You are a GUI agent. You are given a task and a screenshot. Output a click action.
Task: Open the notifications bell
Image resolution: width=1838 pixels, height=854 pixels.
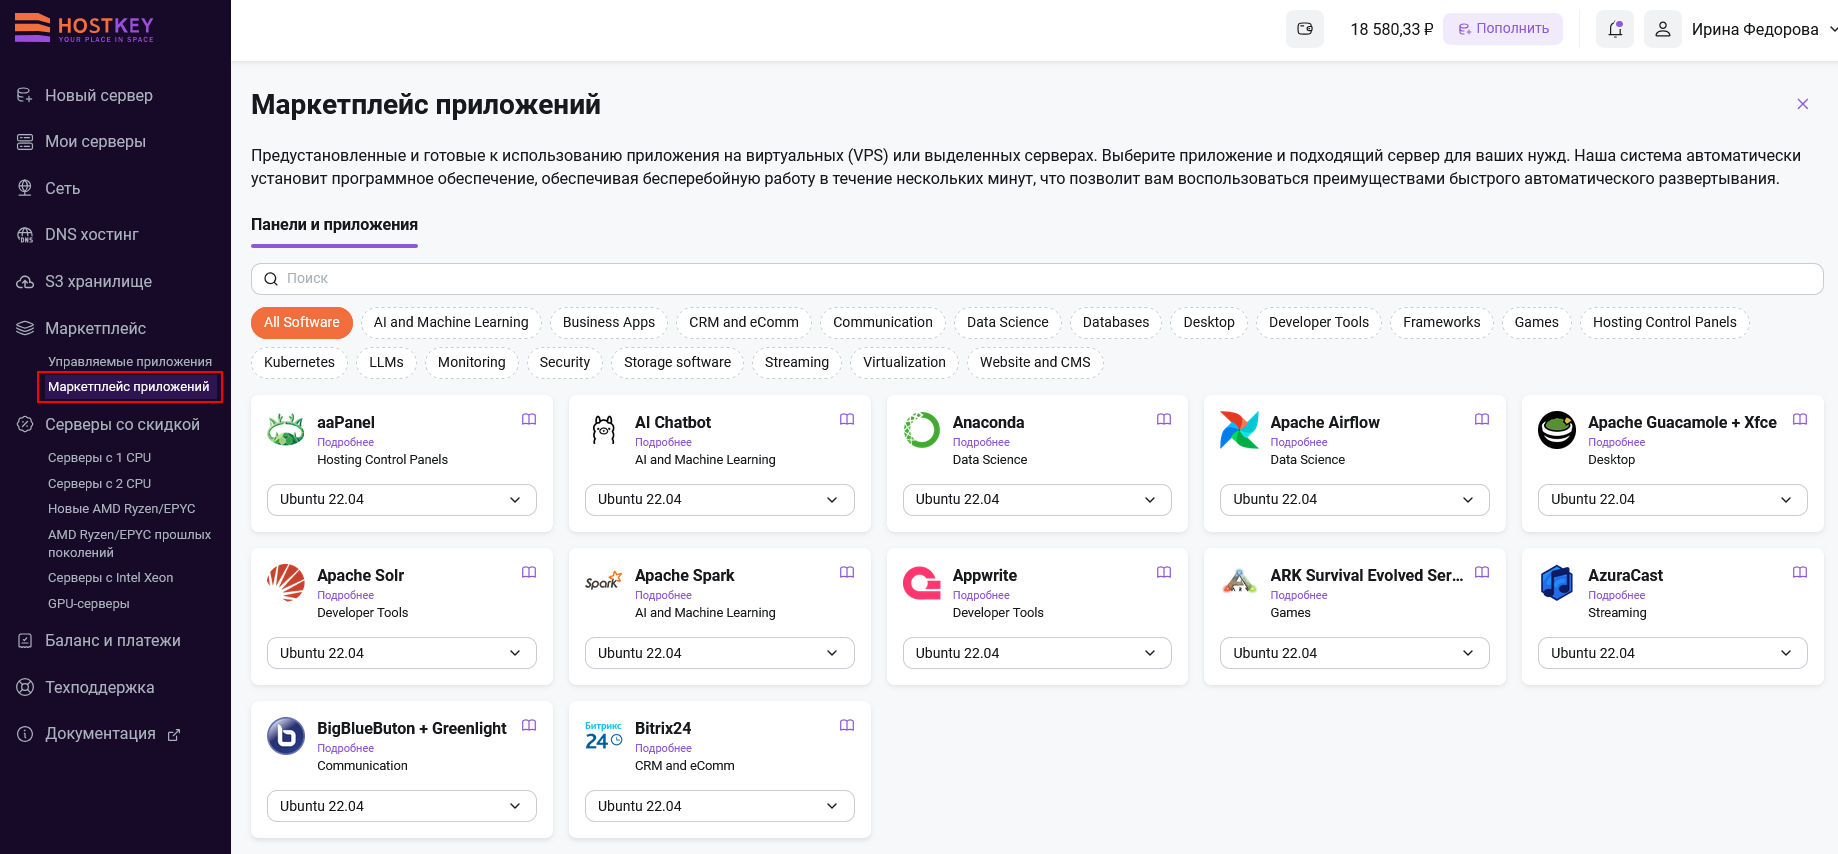1615,29
